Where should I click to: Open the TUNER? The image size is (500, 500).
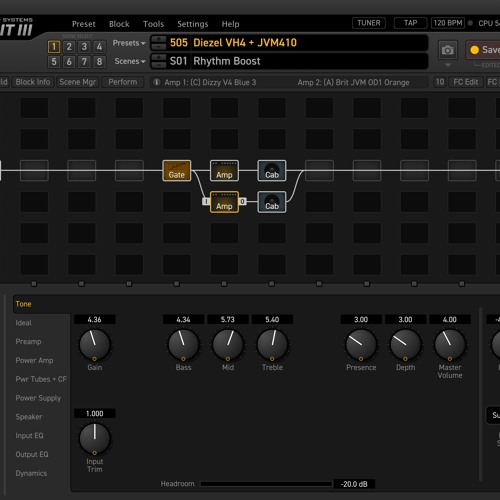point(369,23)
